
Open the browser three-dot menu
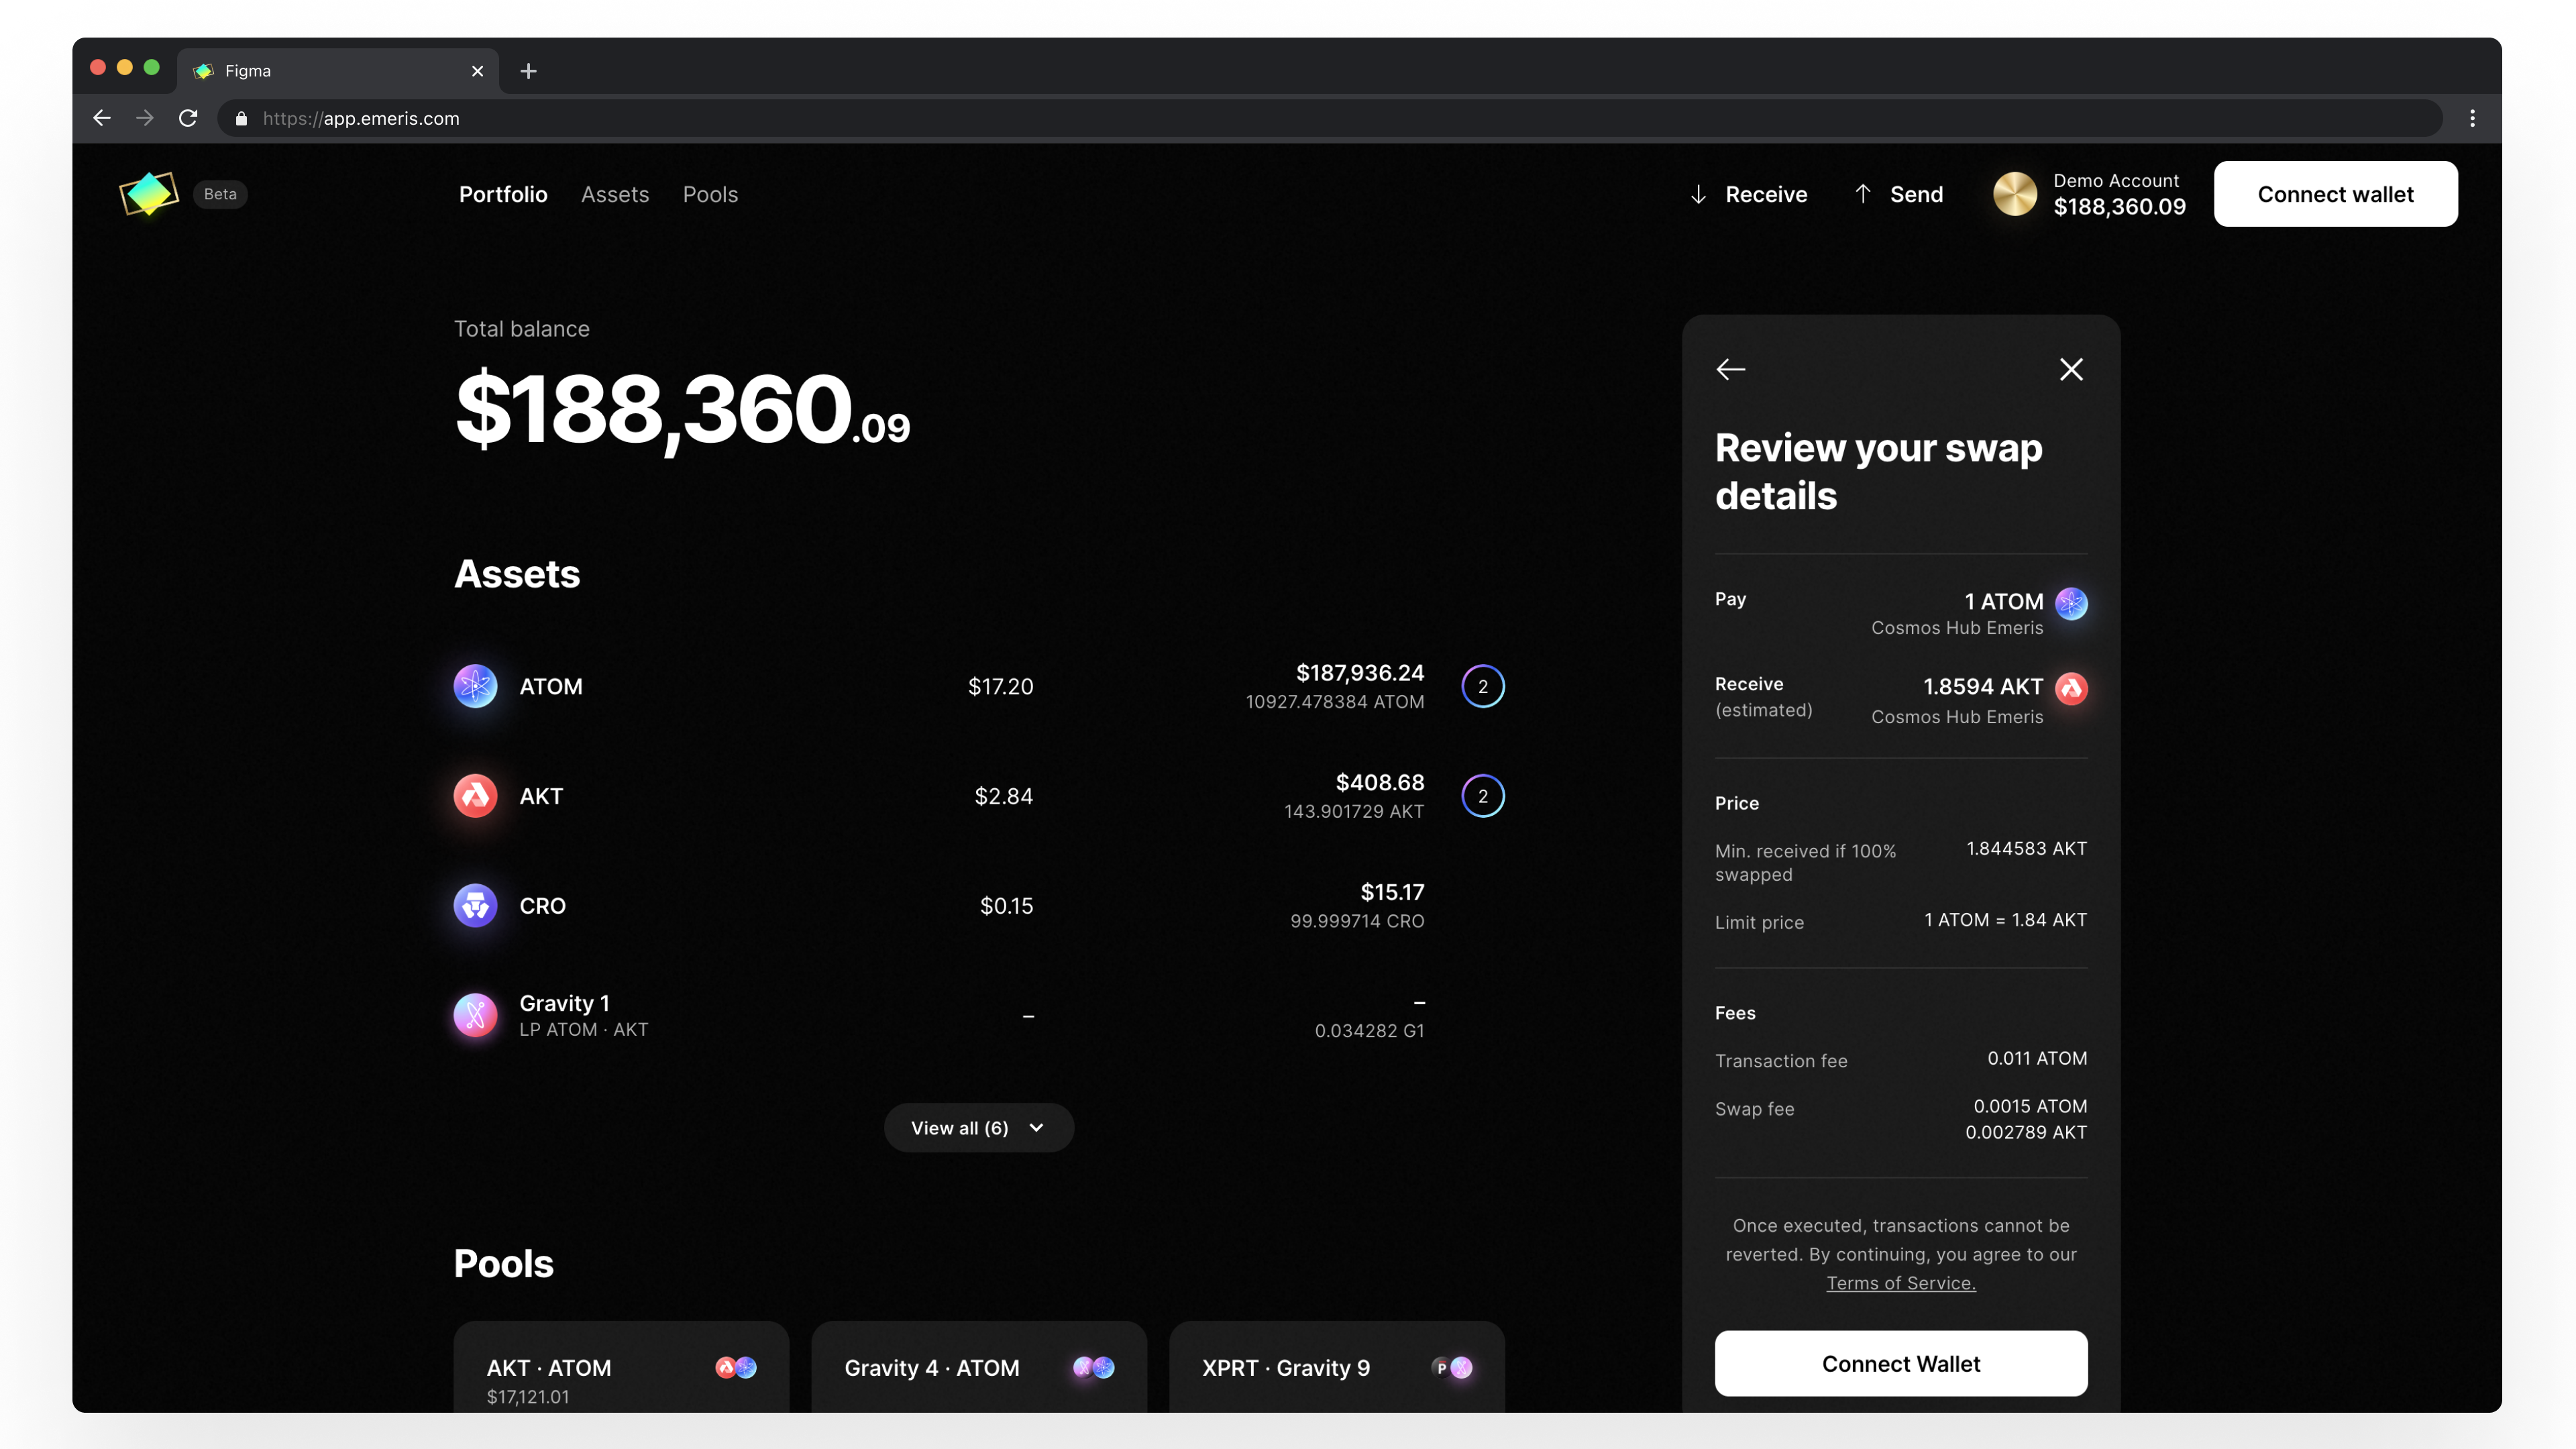coord(2472,118)
